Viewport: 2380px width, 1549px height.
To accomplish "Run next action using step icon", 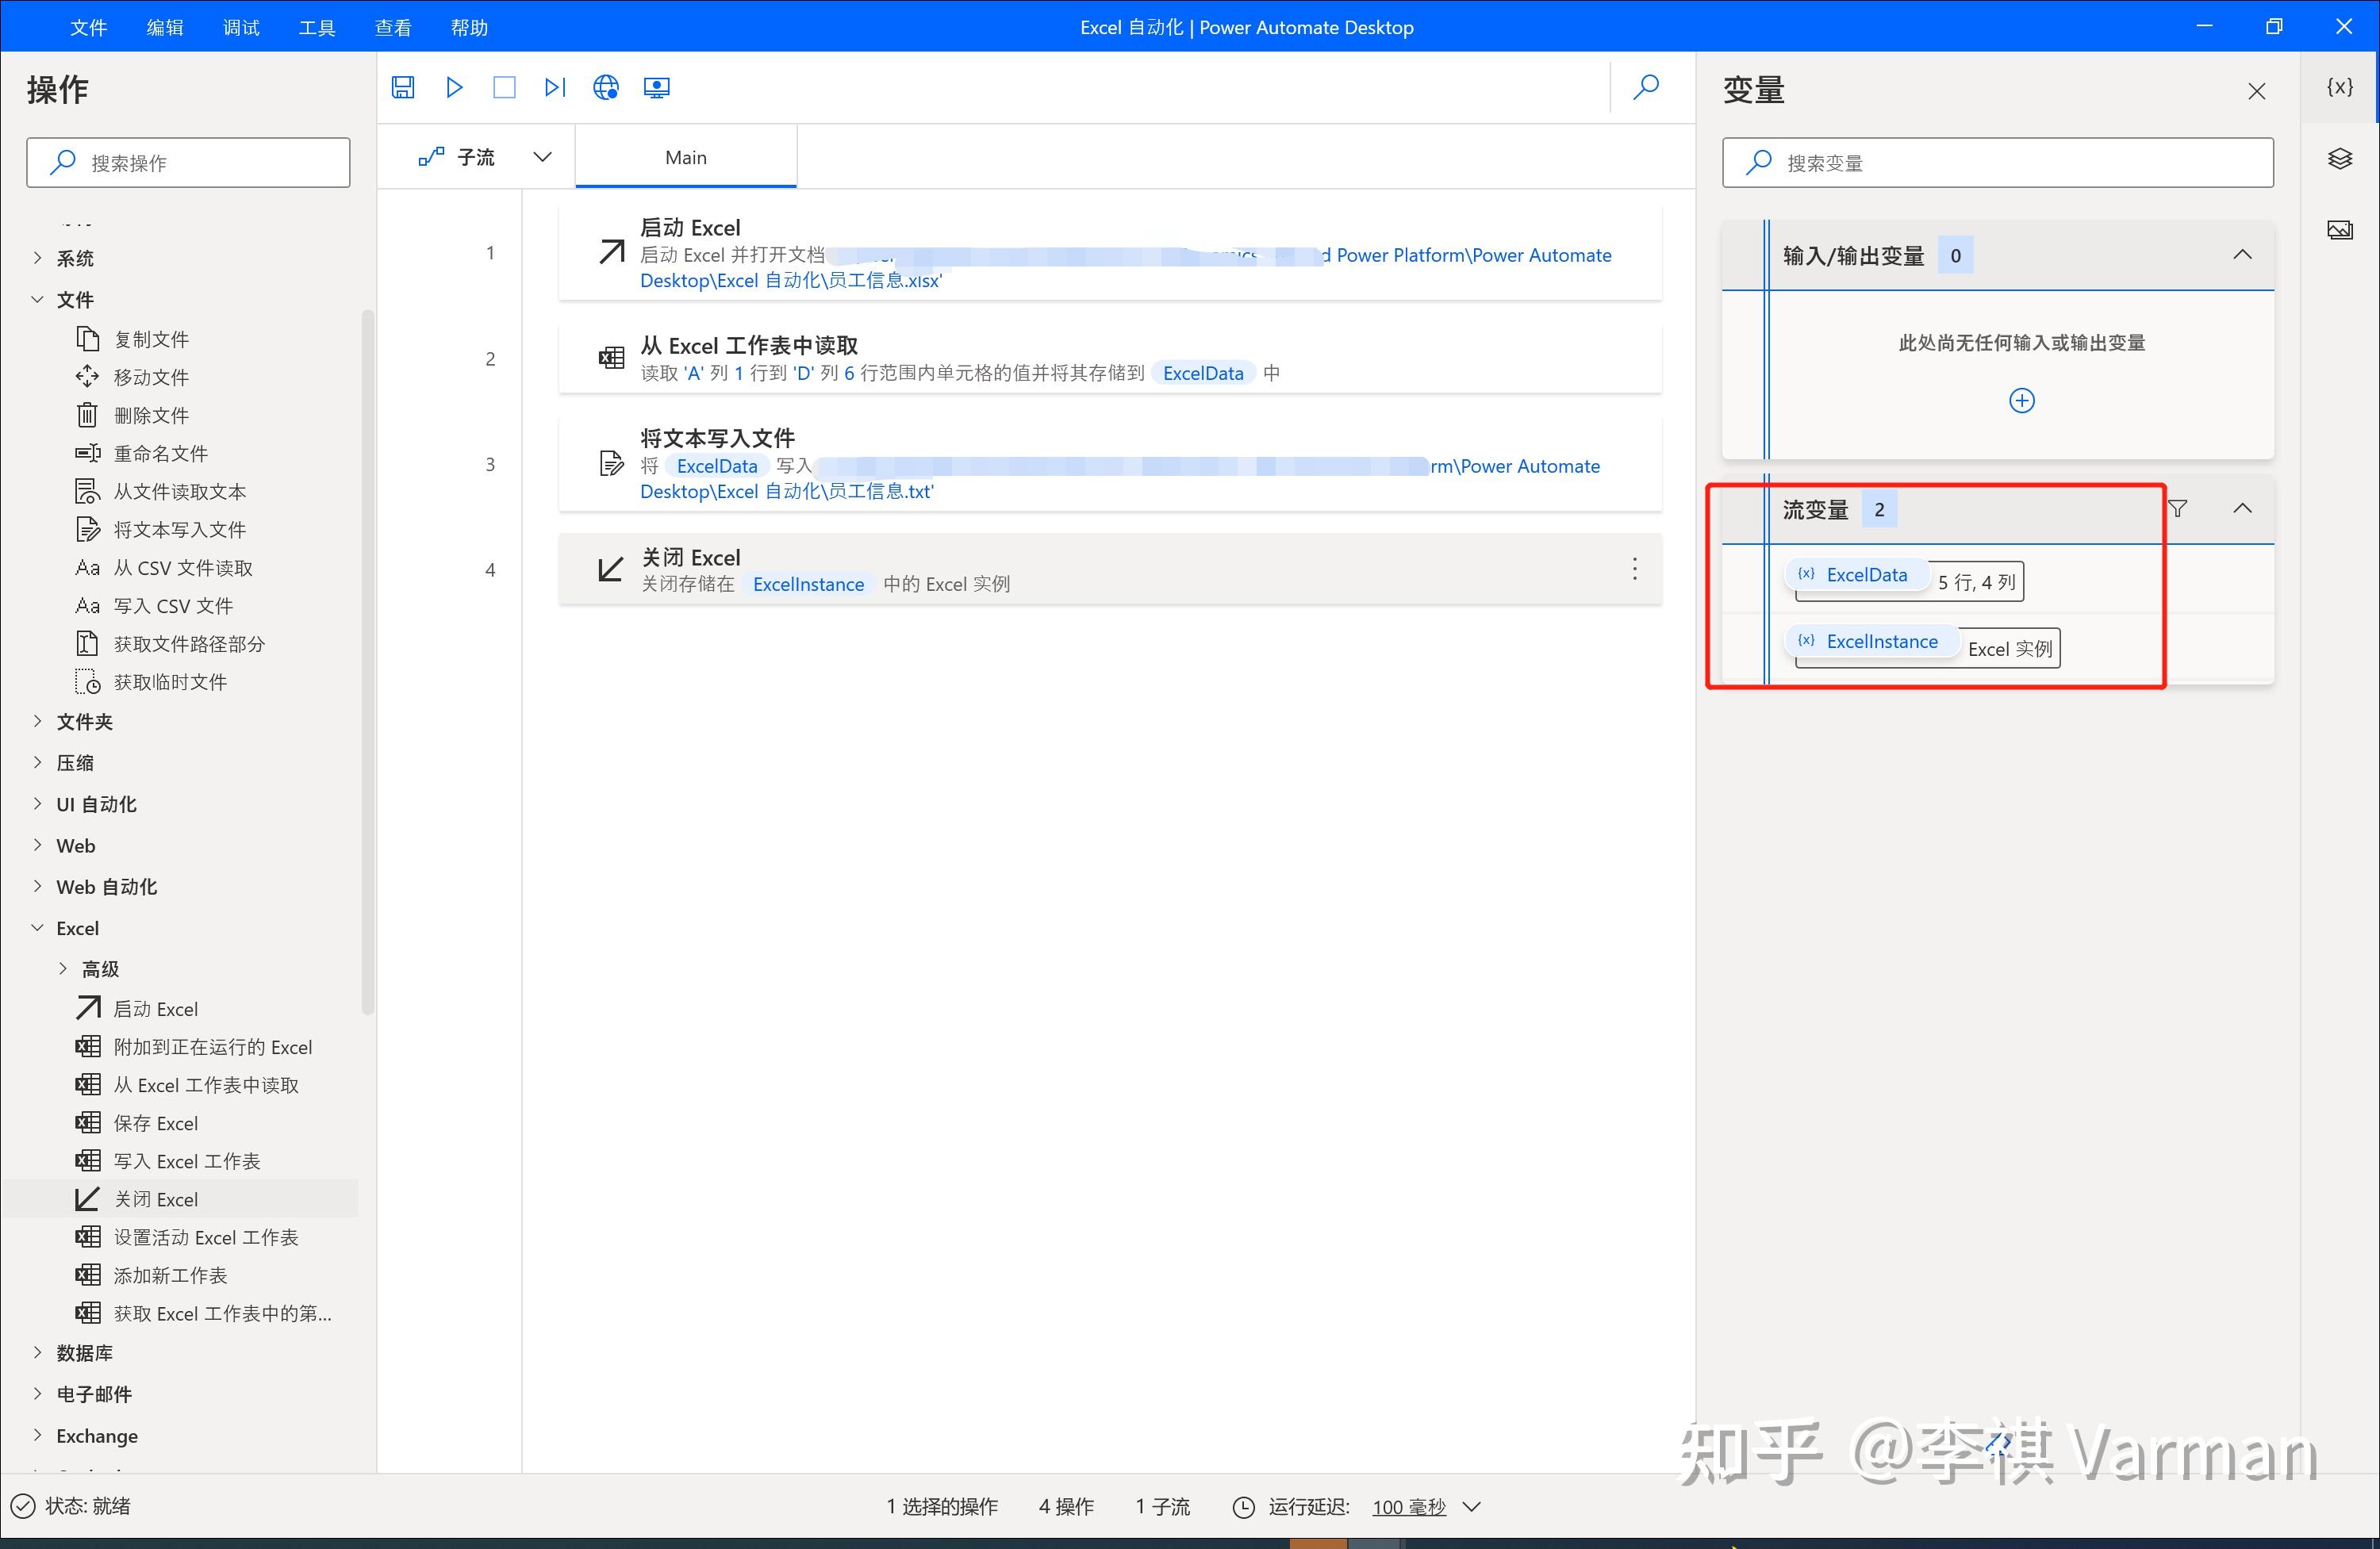I will [555, 87].
